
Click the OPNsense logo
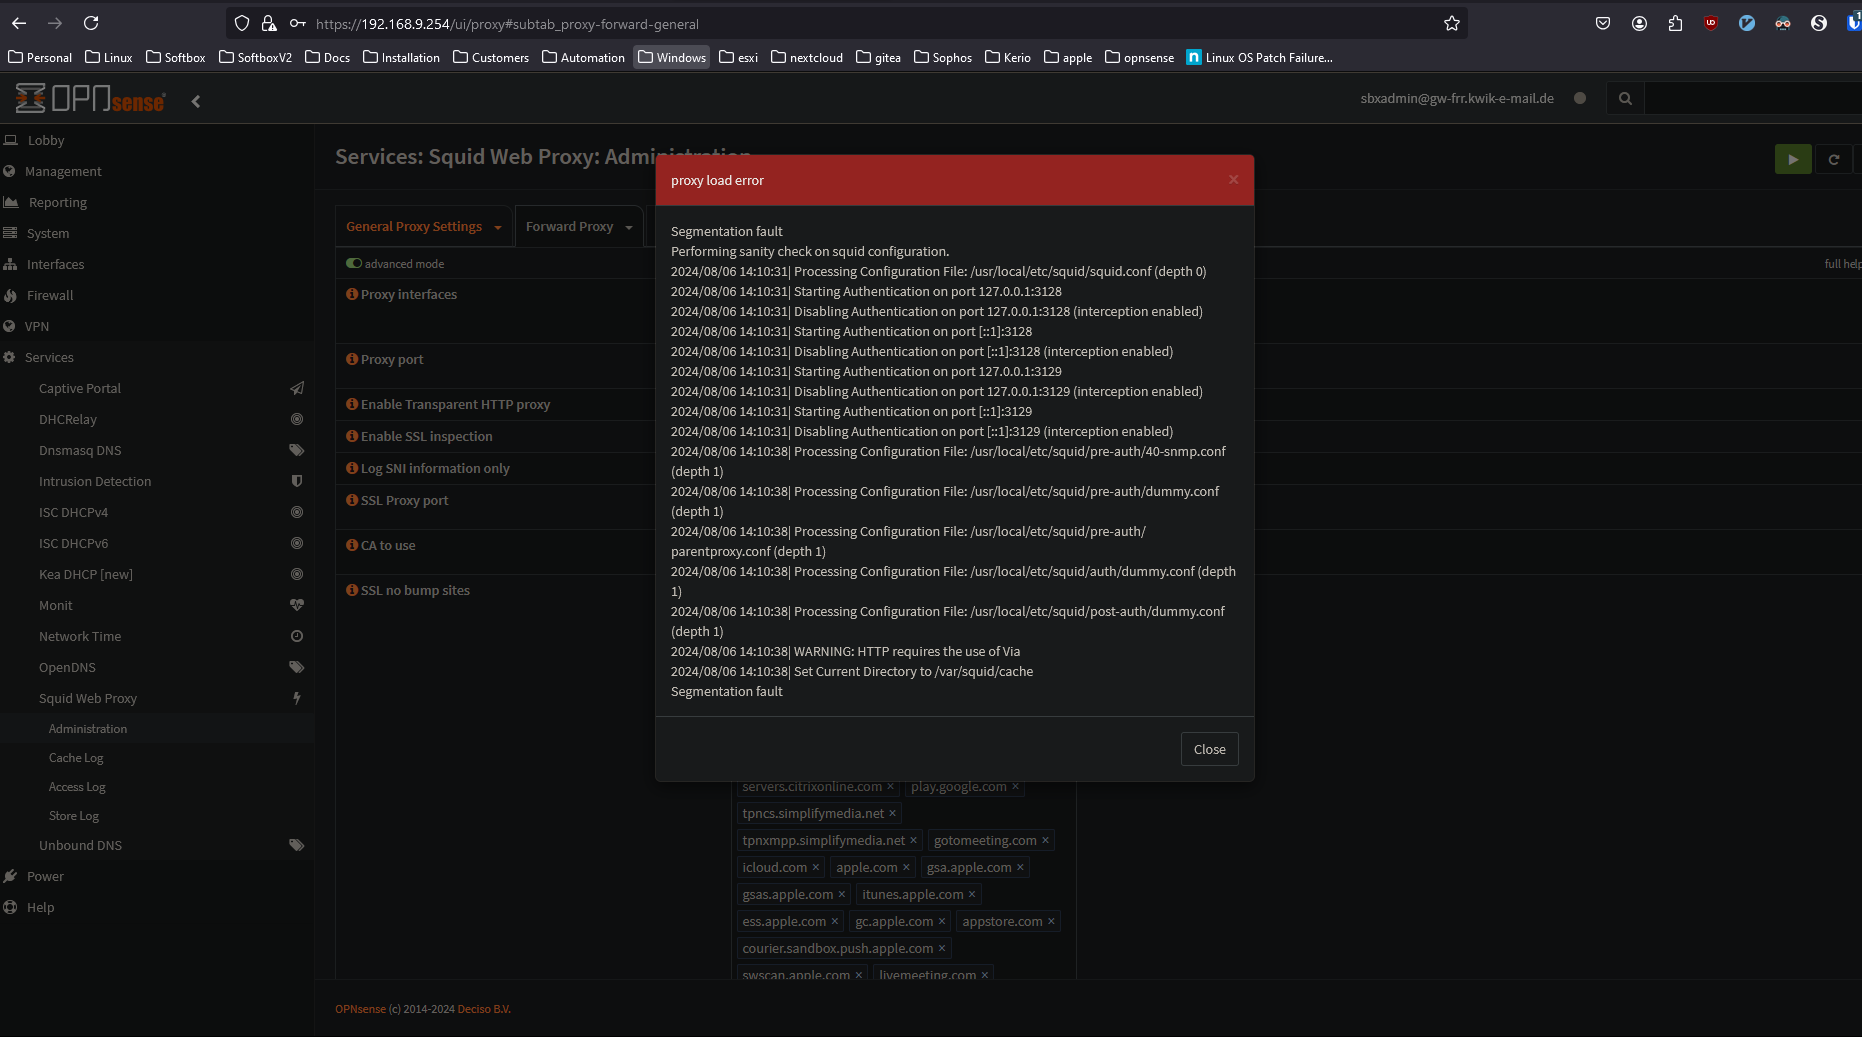pos(90,99)
